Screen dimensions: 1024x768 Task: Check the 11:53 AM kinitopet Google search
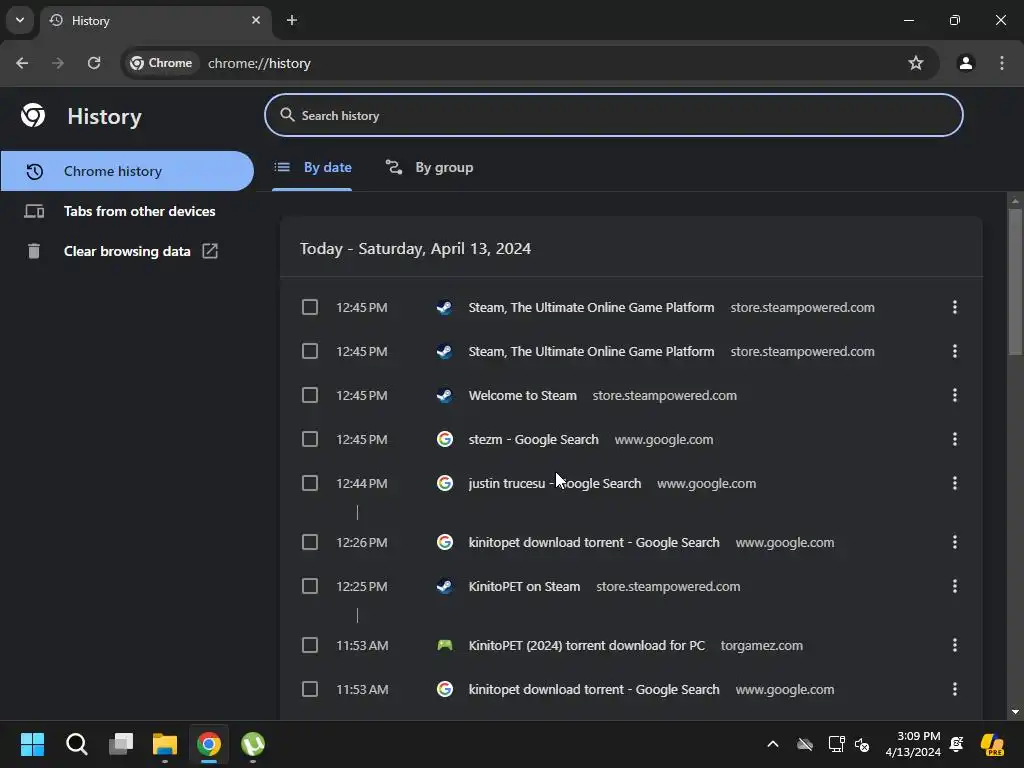point(310,690)
